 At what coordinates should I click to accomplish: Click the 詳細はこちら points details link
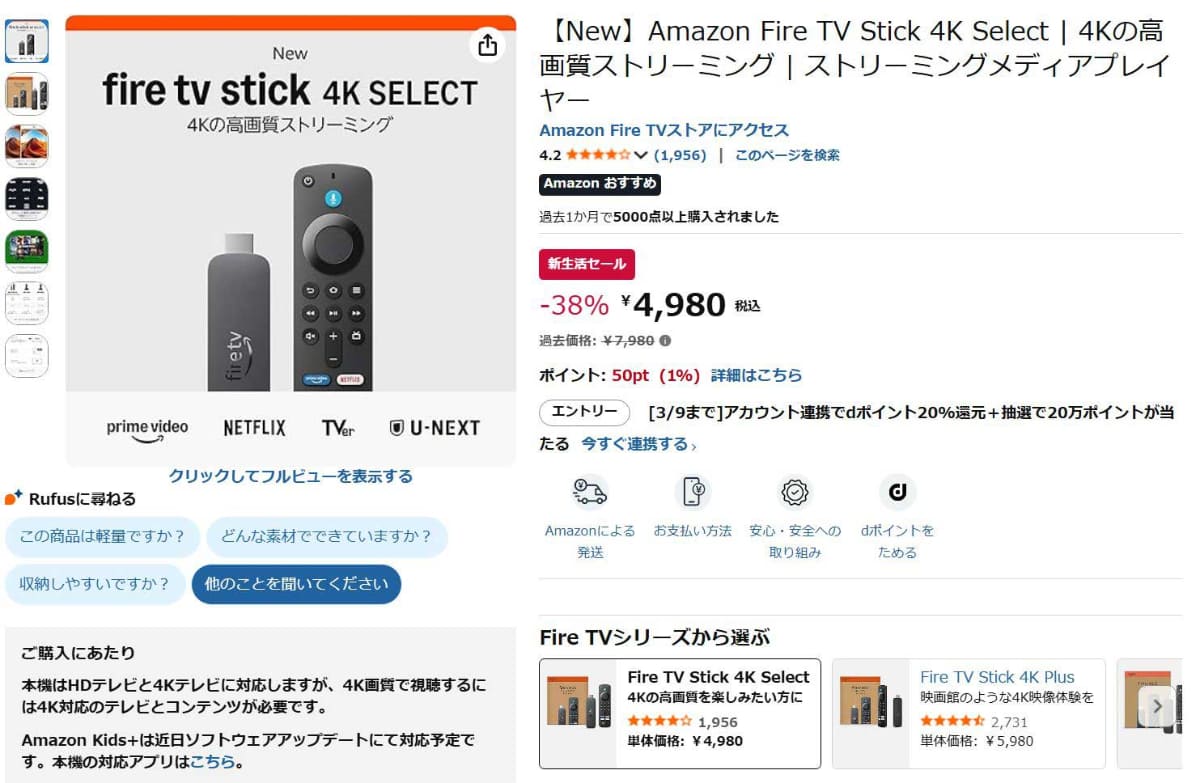point(756,376)
